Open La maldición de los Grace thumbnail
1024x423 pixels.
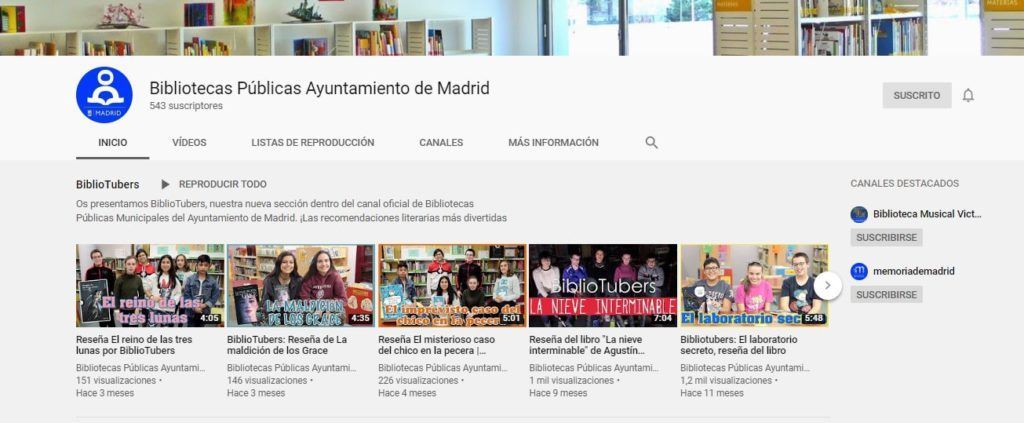tap(301, 285)
